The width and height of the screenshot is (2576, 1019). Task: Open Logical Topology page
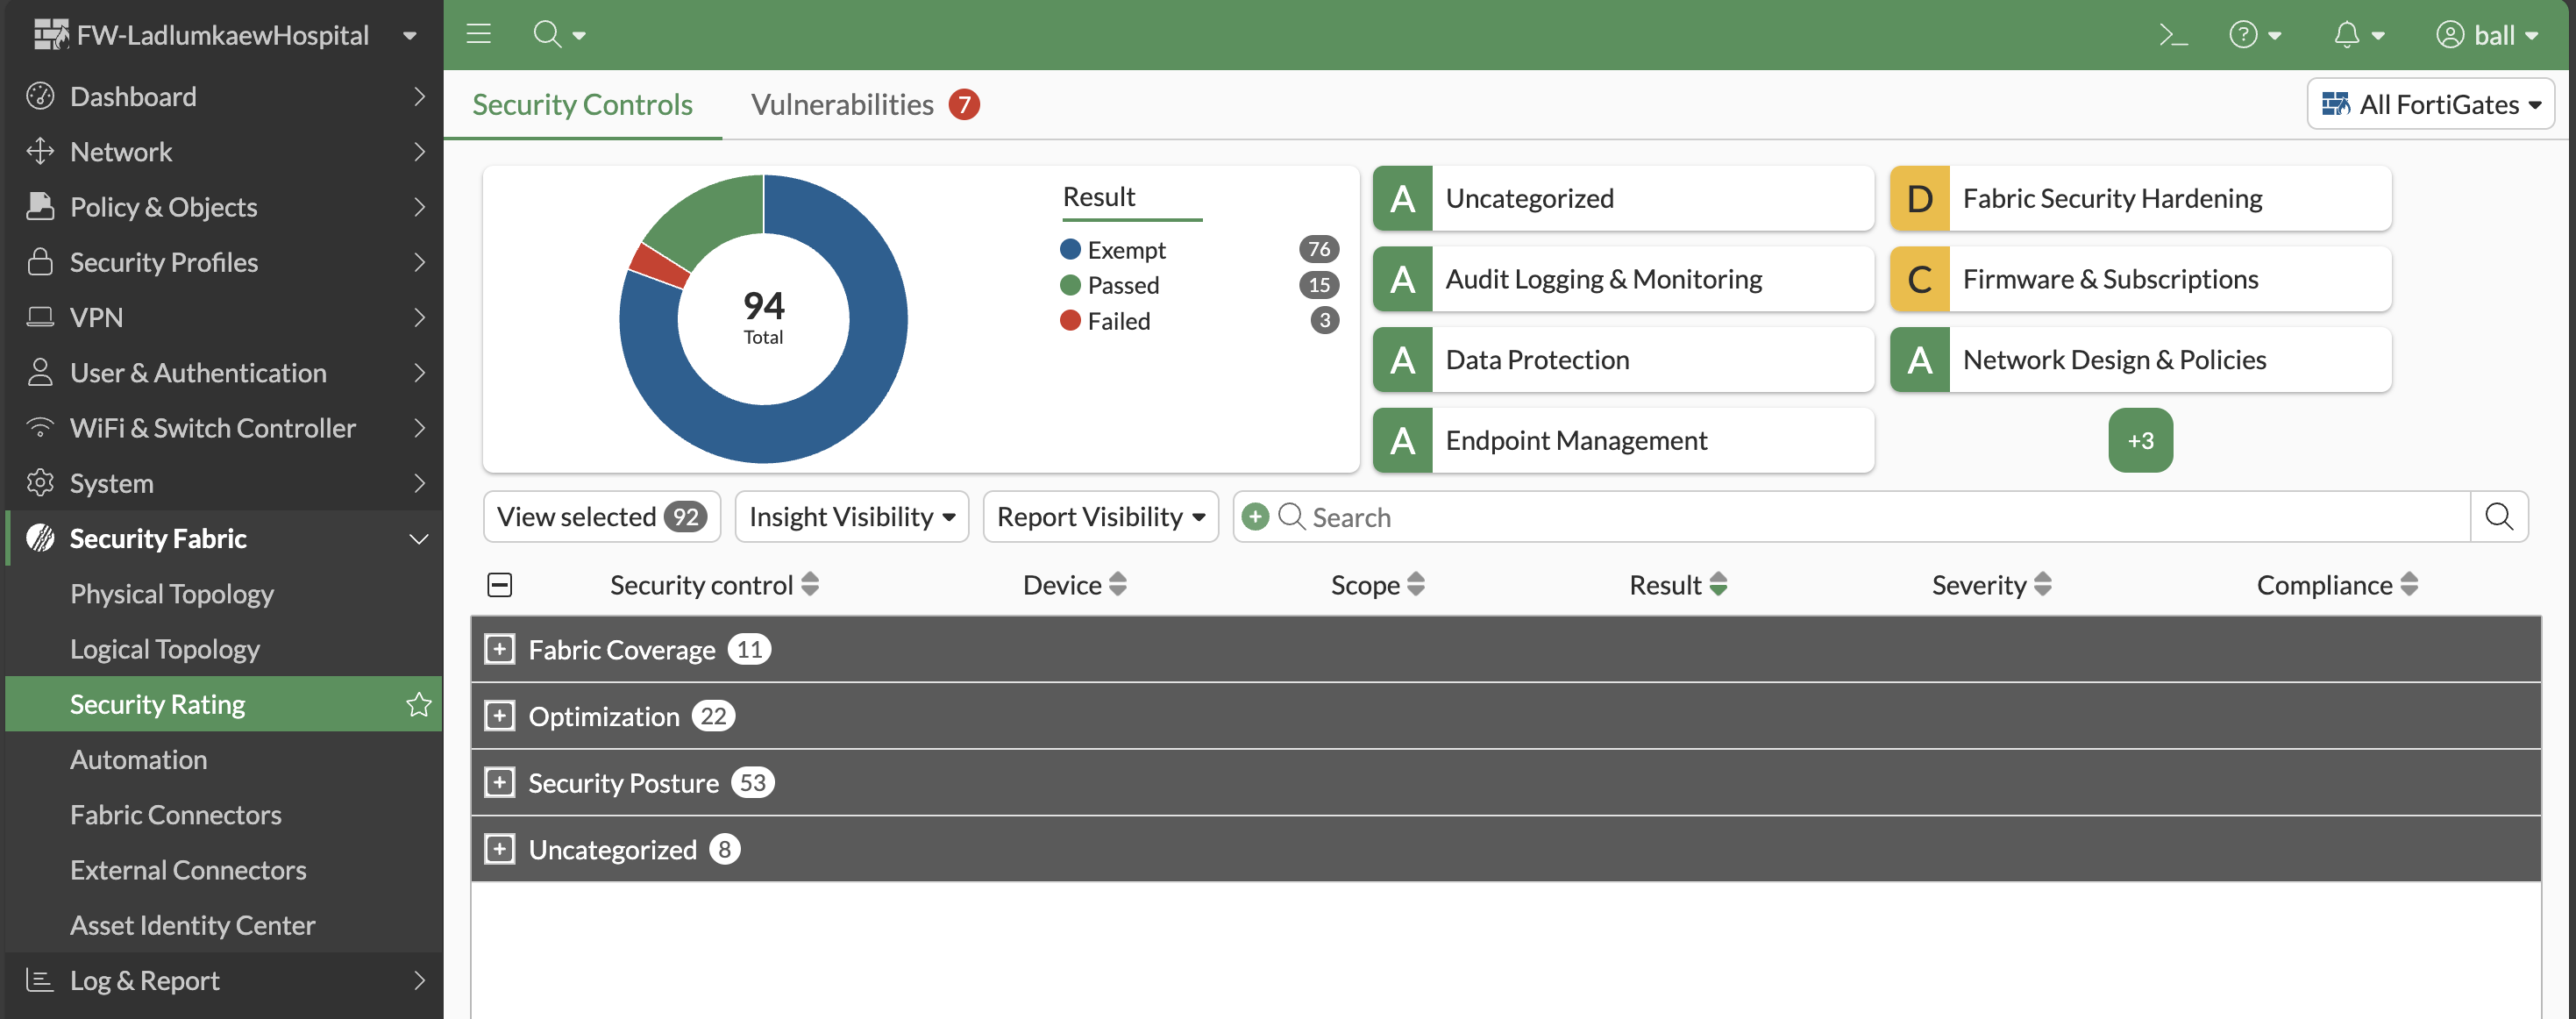[x=165, y=648]
